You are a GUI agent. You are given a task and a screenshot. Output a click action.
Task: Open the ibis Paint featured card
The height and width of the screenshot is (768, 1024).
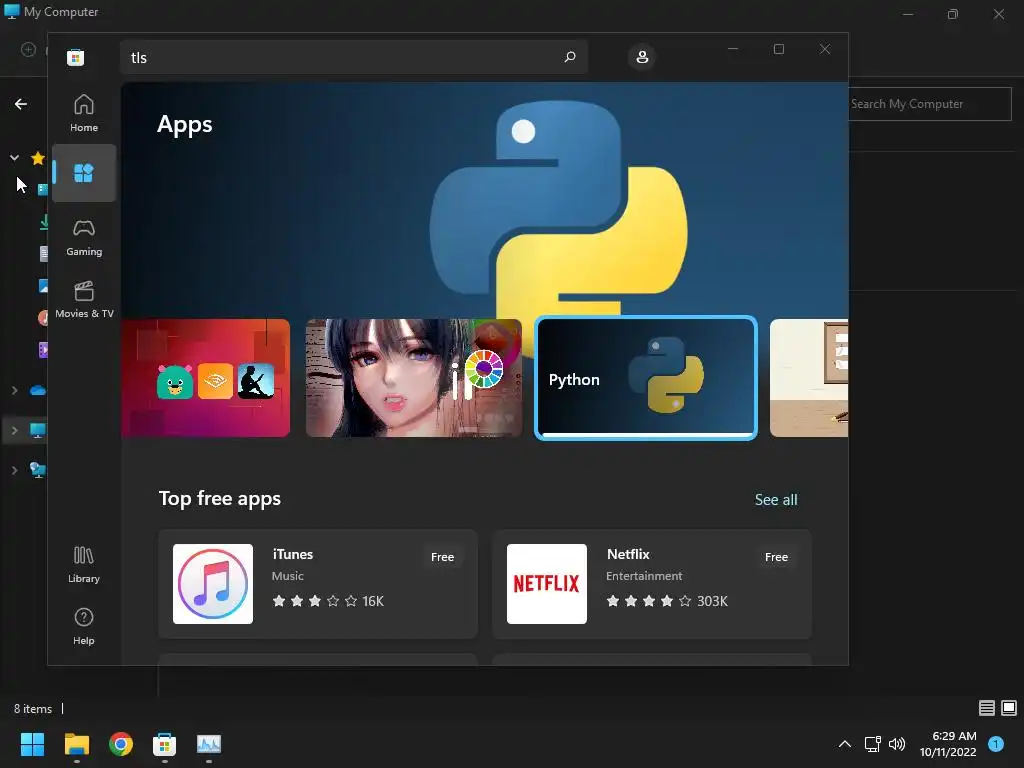click(x=413, y=378)
